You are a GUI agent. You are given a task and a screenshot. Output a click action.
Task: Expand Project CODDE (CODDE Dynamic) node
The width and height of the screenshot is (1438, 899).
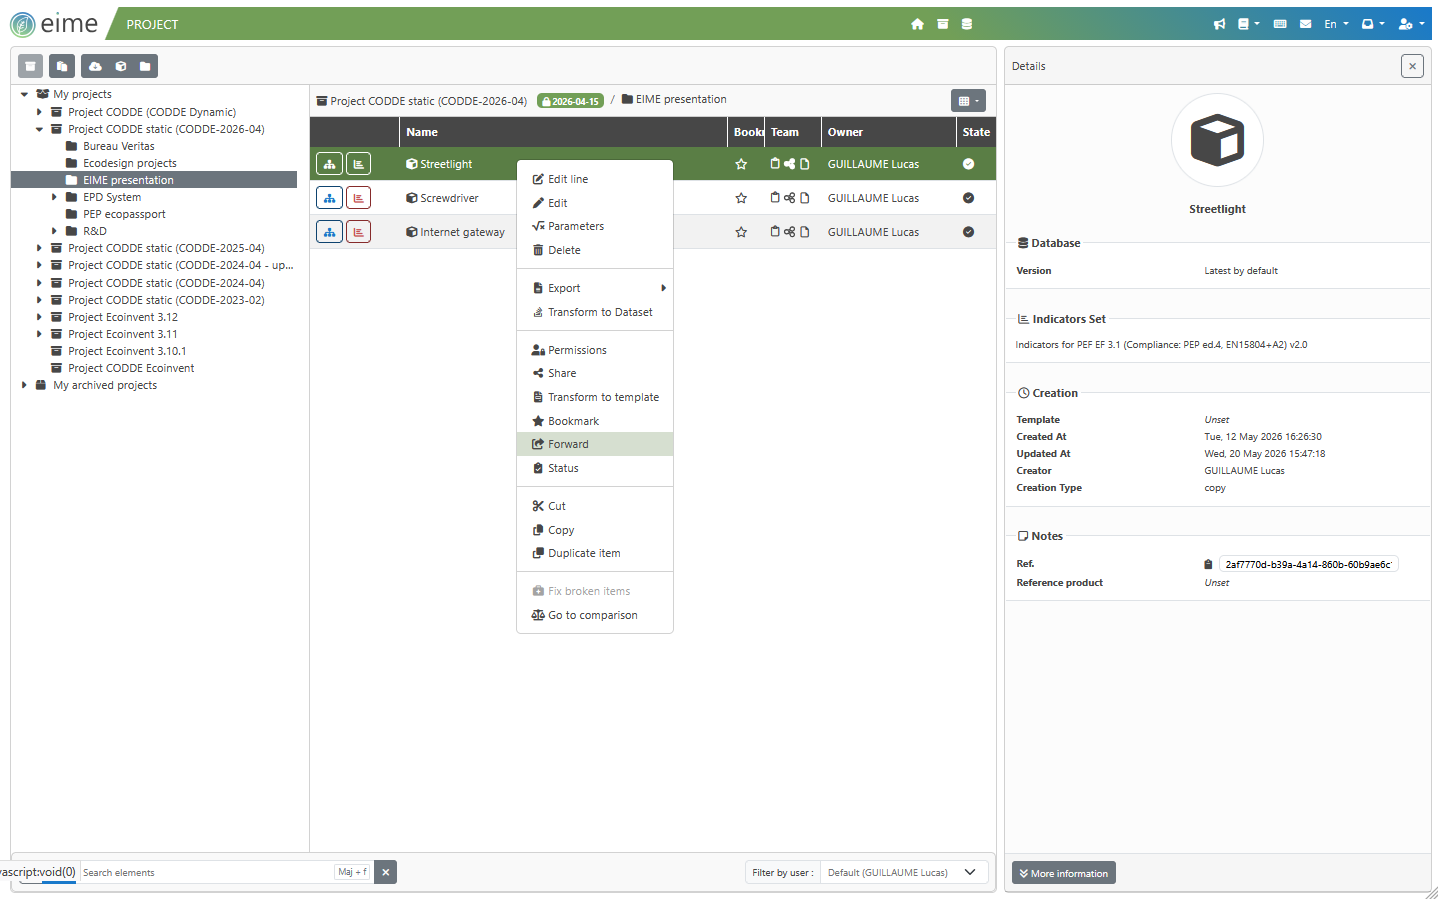click(39, 112)
